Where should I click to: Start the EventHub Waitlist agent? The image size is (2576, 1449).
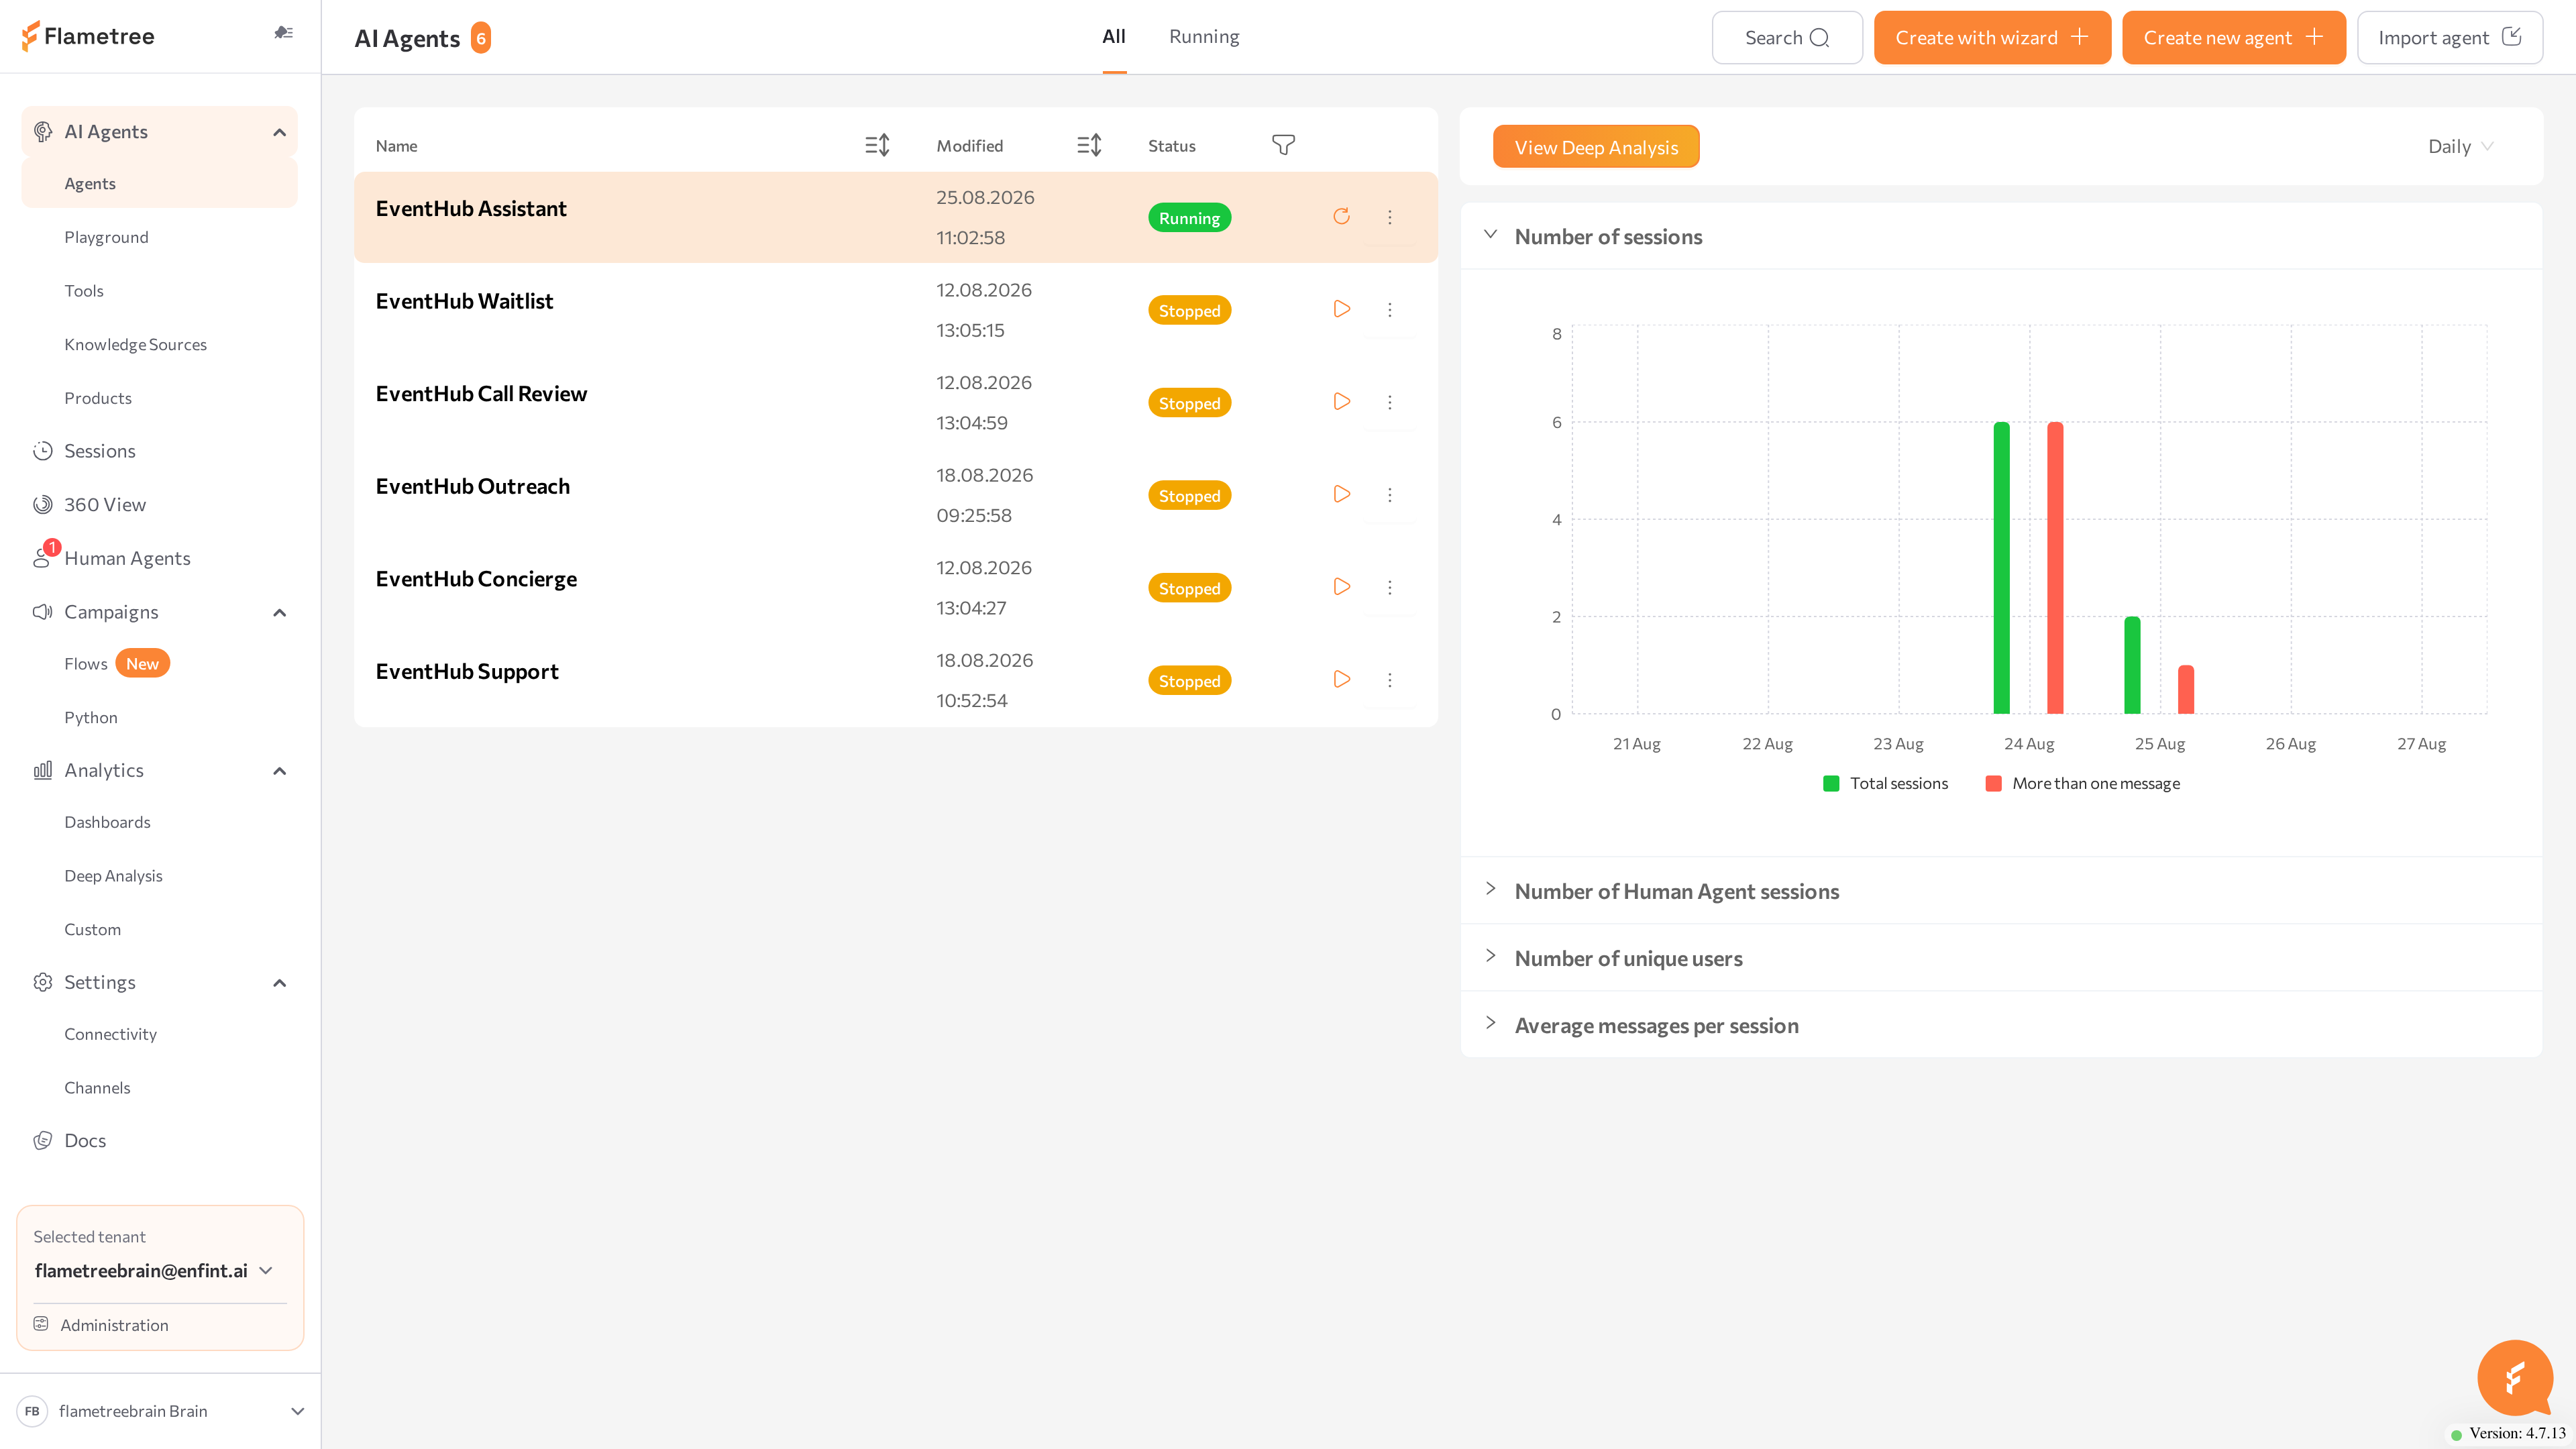click(1341, 309)
